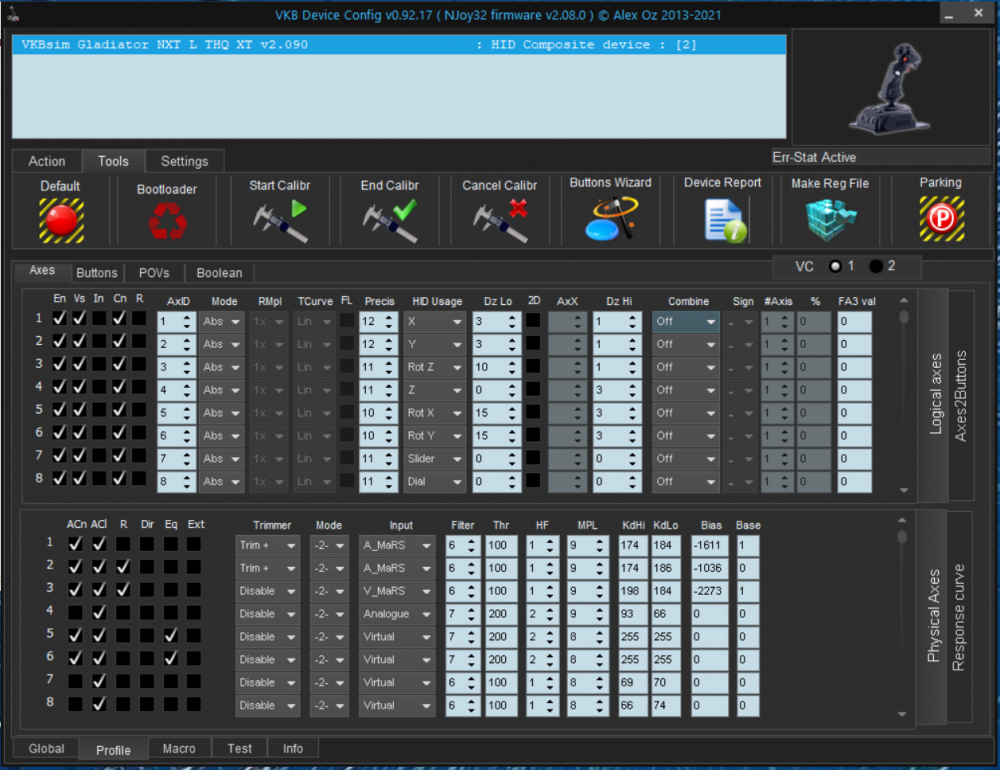Screen dimensions: 1000x770
Task: Switch to the Buttons tab
Action: click(x=97, y=272)
